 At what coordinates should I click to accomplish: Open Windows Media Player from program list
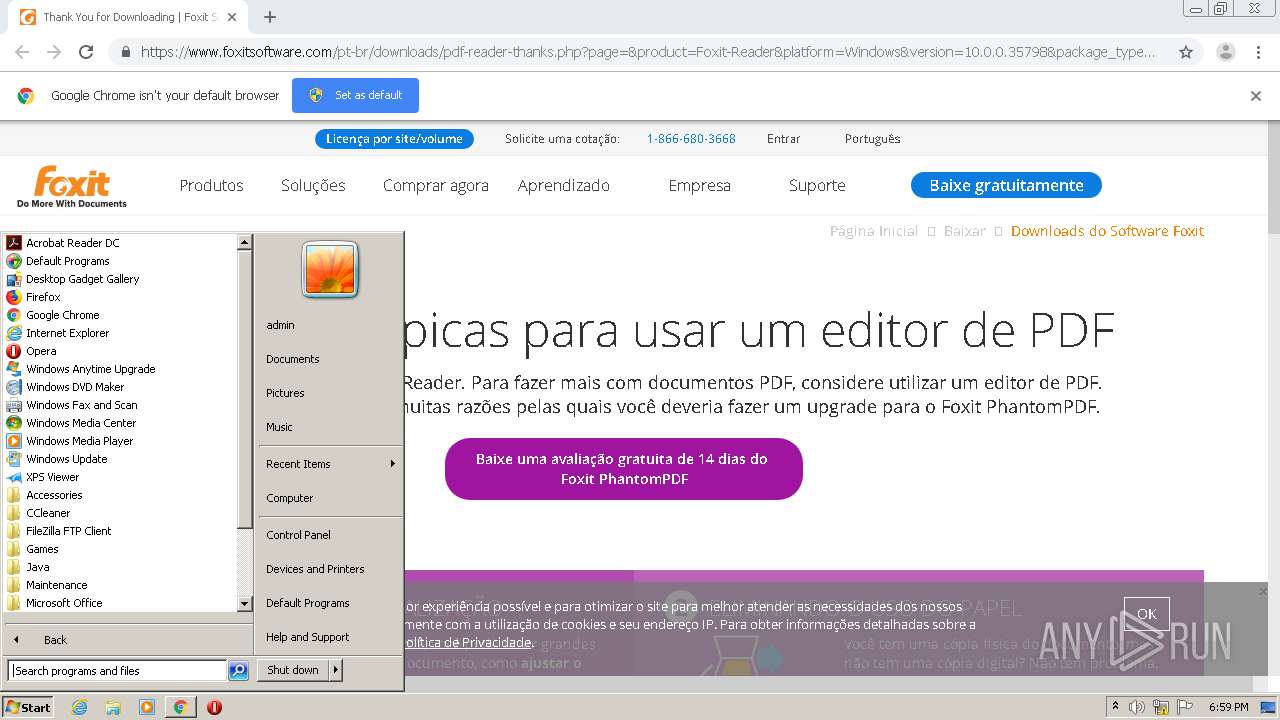79,441
